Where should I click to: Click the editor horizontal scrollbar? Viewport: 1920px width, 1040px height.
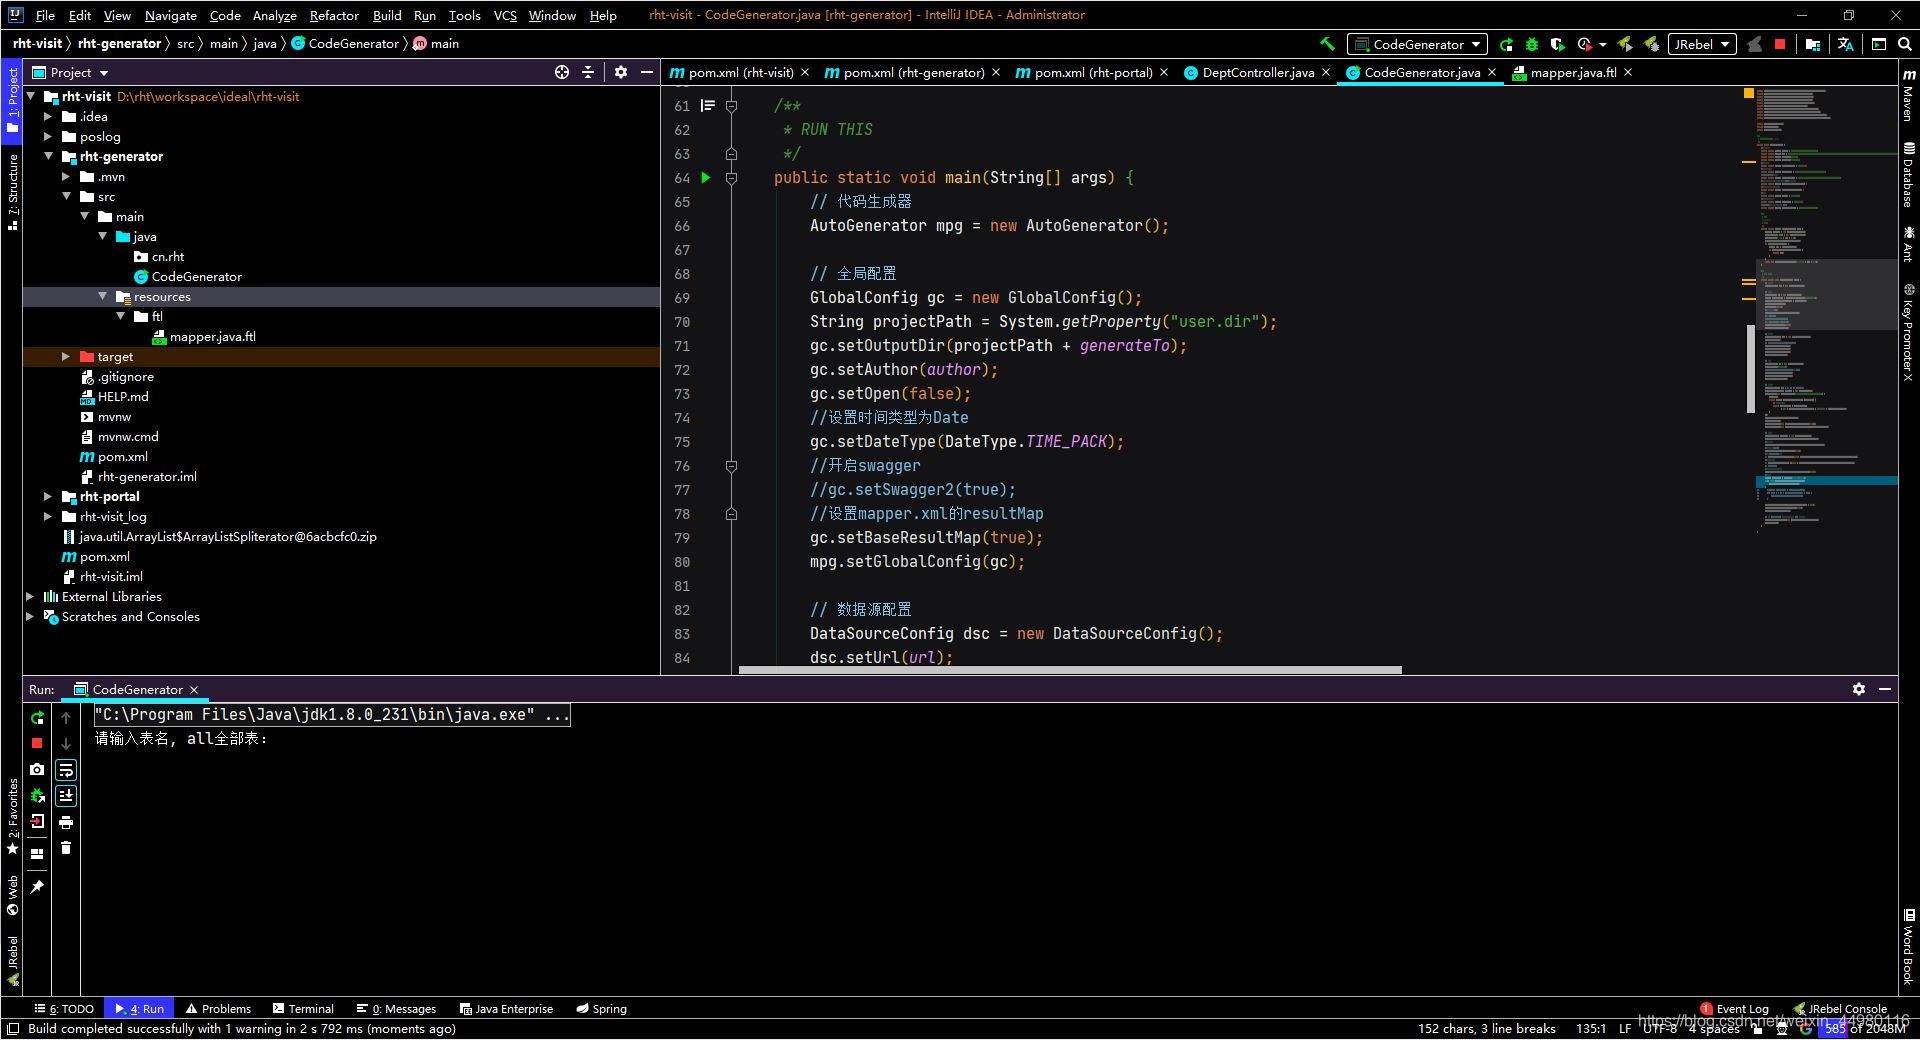point(1070,670)
